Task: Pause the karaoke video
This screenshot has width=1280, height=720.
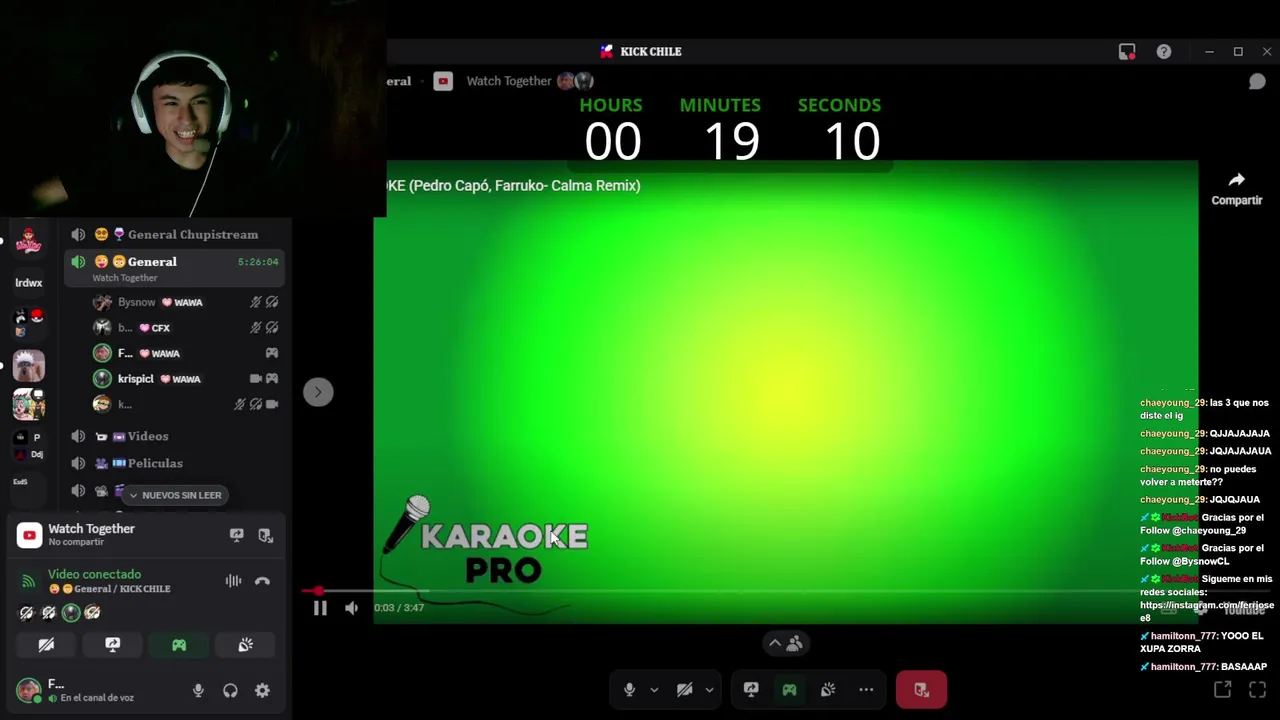Action: click(320, 608)
